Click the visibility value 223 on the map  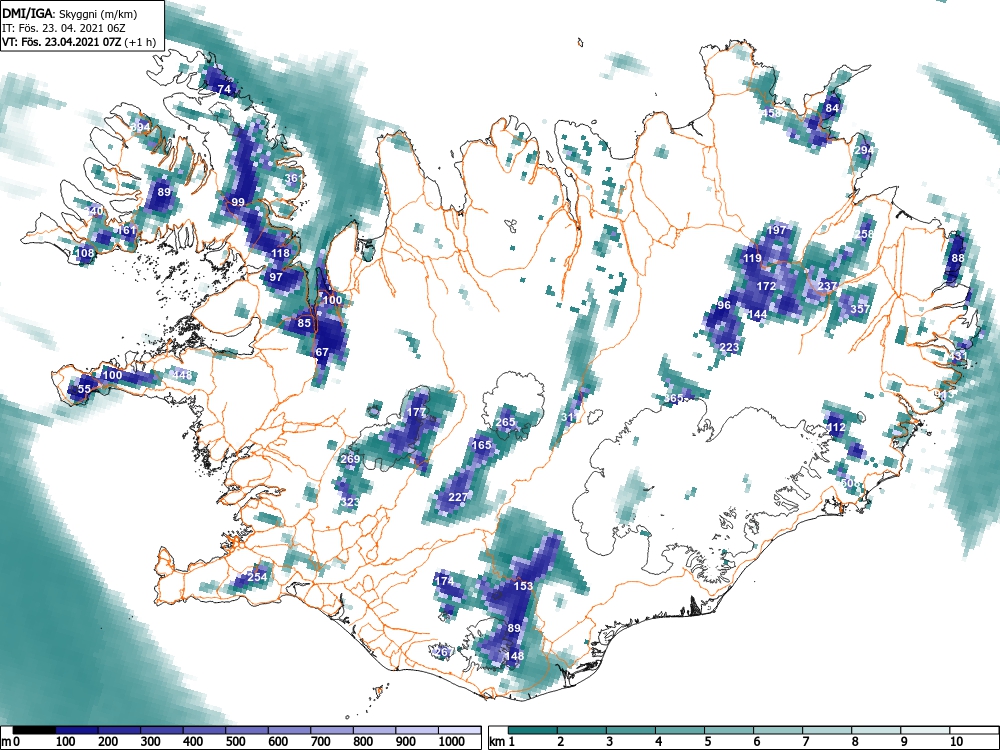(x=729, y=347)
